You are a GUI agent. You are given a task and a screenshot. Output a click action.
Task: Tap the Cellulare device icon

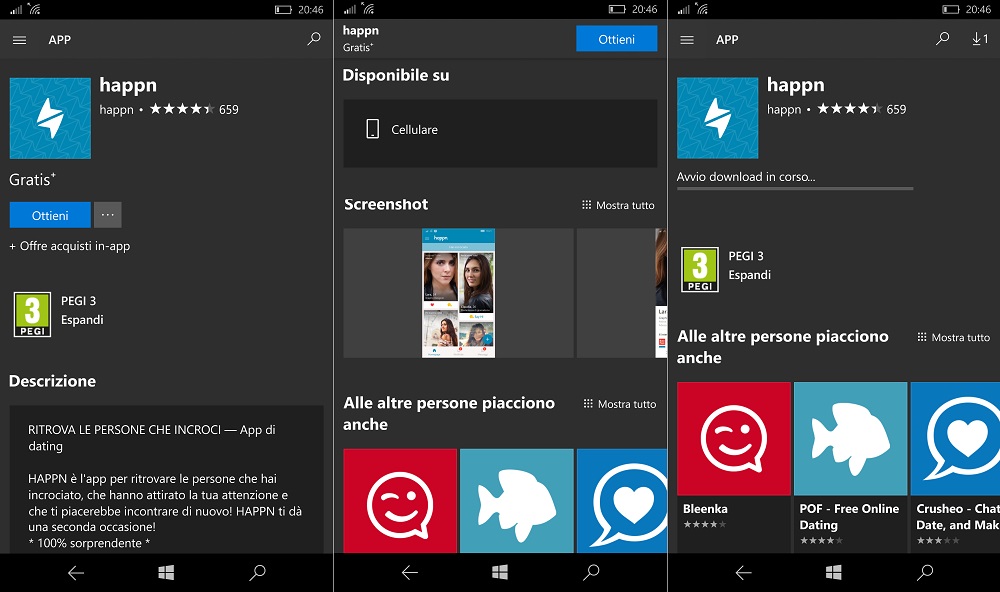tap(372, 129)
